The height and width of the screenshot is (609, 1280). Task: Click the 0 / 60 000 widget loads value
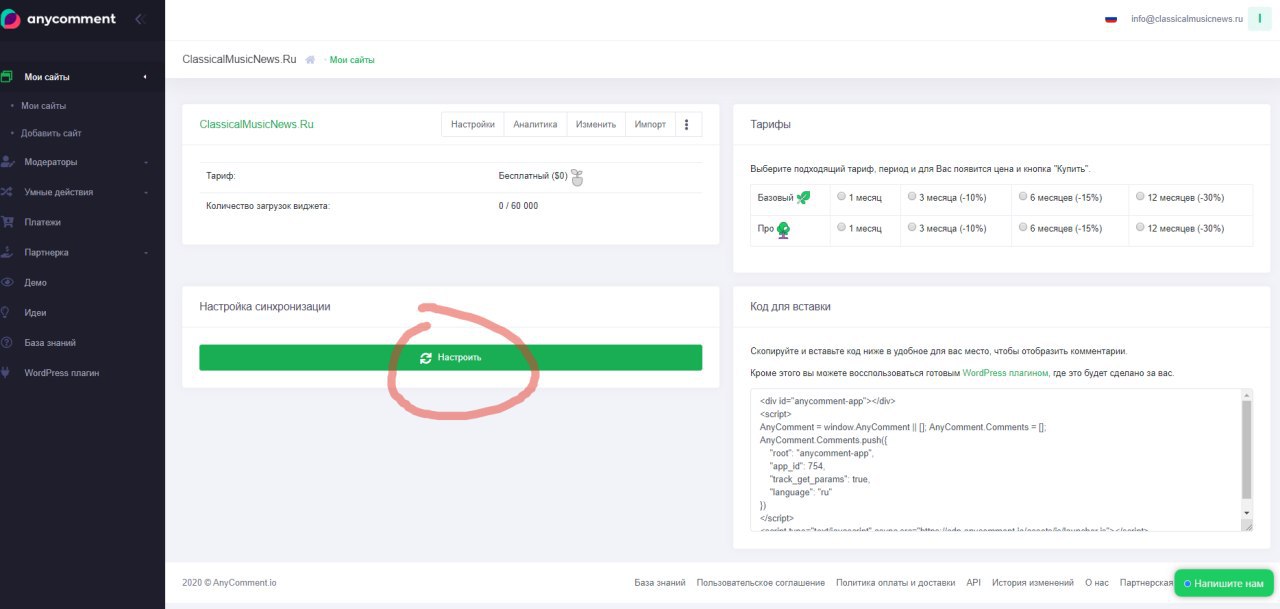coord(518,206)
